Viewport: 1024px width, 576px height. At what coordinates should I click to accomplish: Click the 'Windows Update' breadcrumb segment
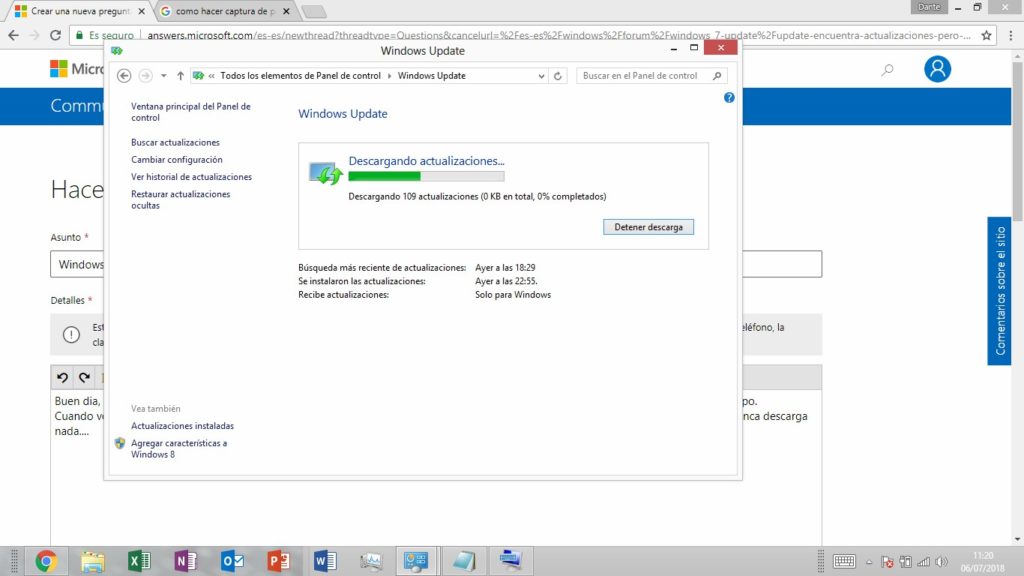click(432, 76)
